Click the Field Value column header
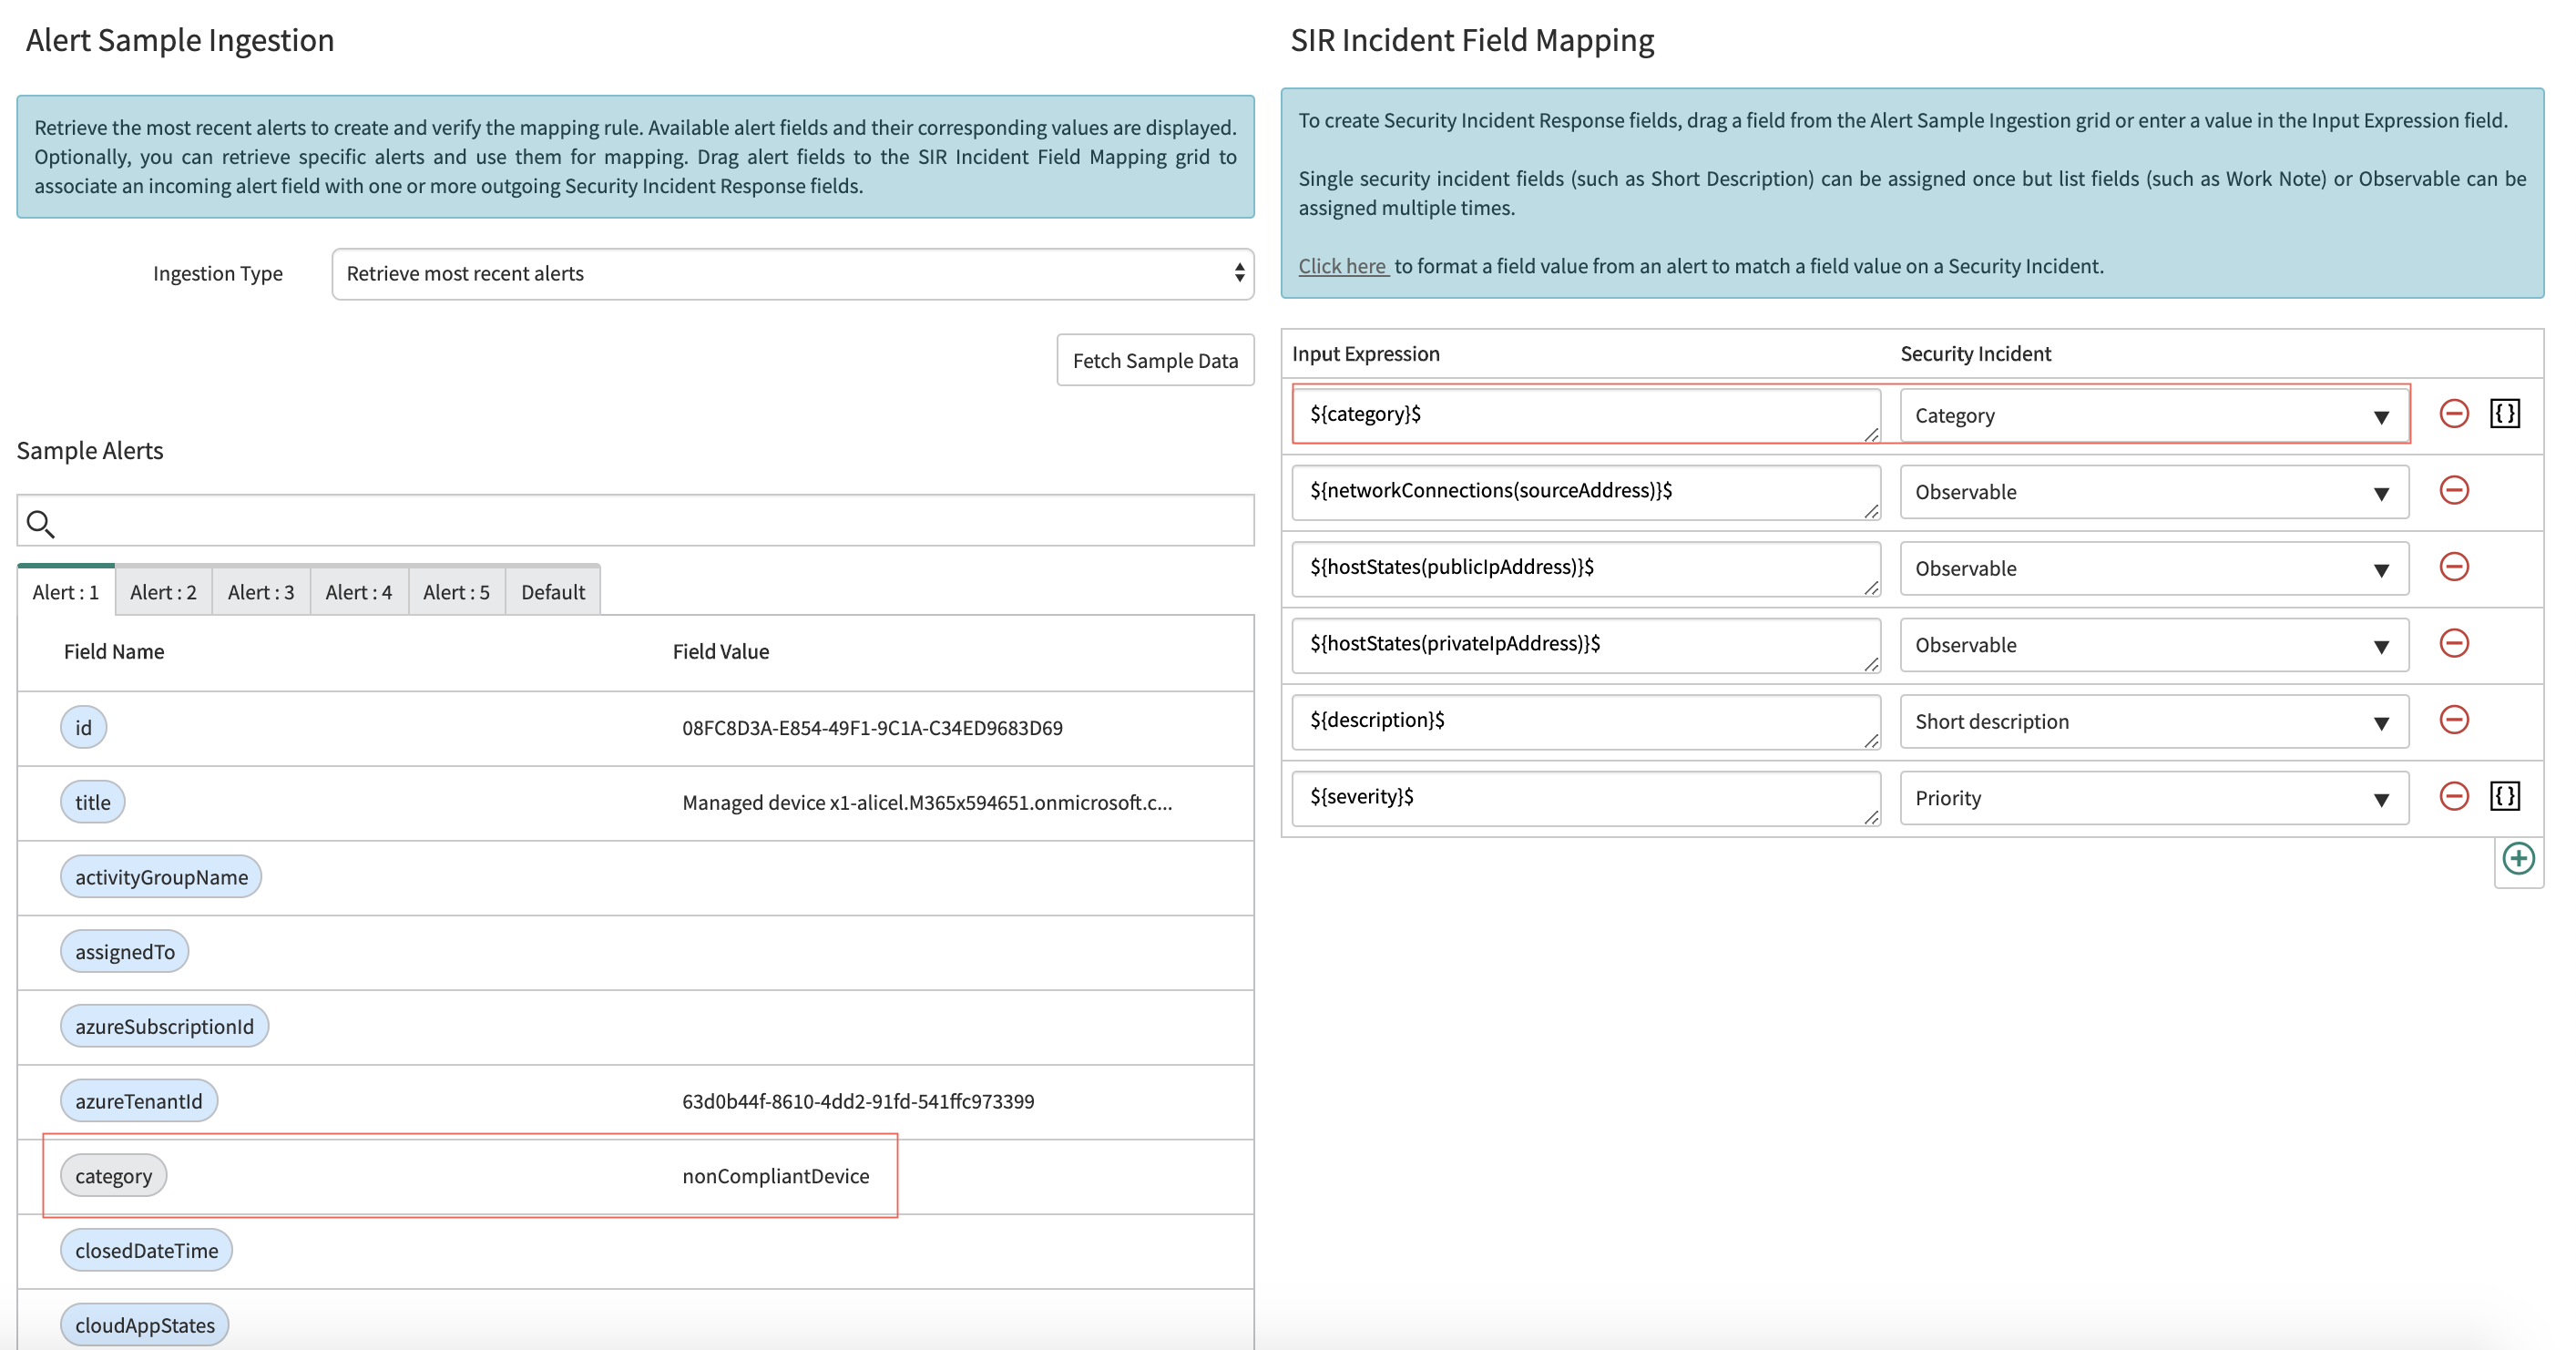 click(x=721, y=651)
